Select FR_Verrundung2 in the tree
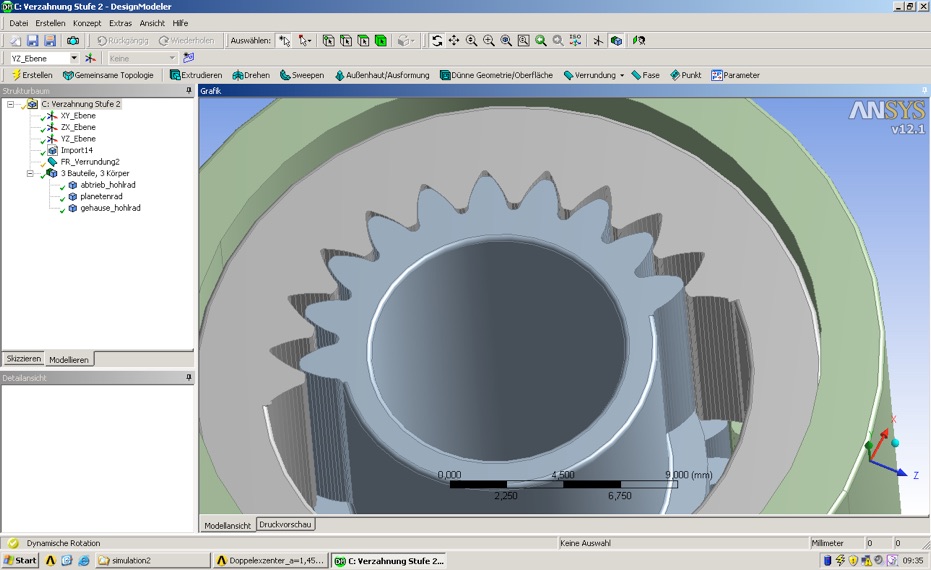The height and width of the screenshot is (570, 931). [90, 162]
